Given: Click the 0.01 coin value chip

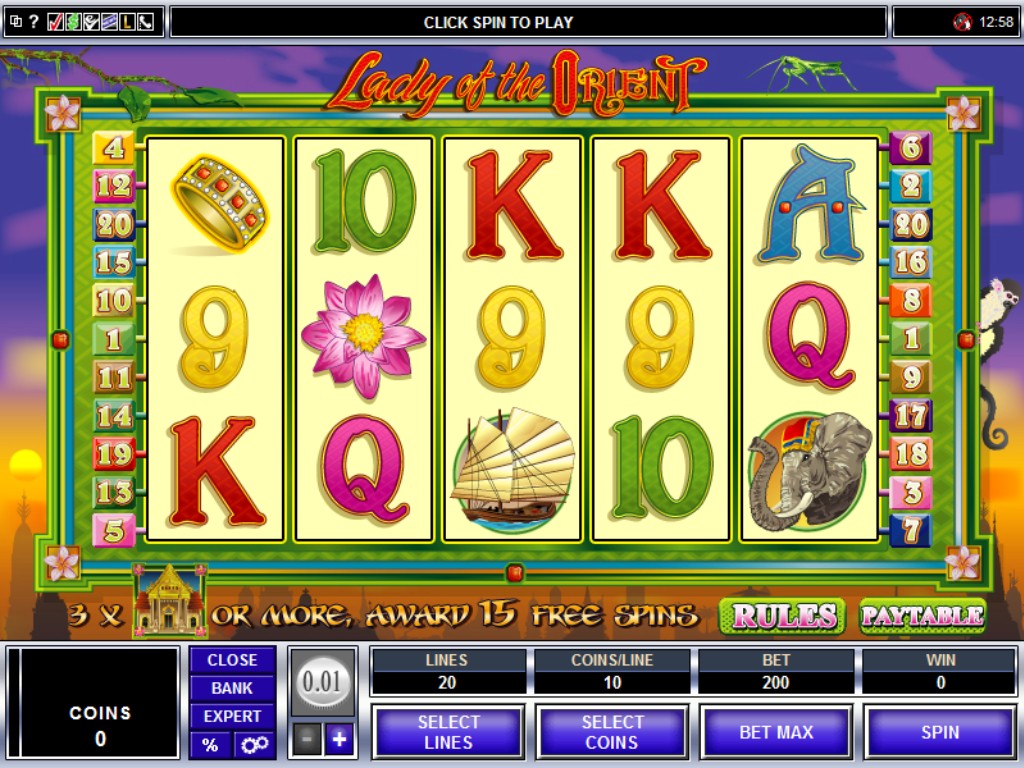Looking at the screenshot, I should click(323, 682).
